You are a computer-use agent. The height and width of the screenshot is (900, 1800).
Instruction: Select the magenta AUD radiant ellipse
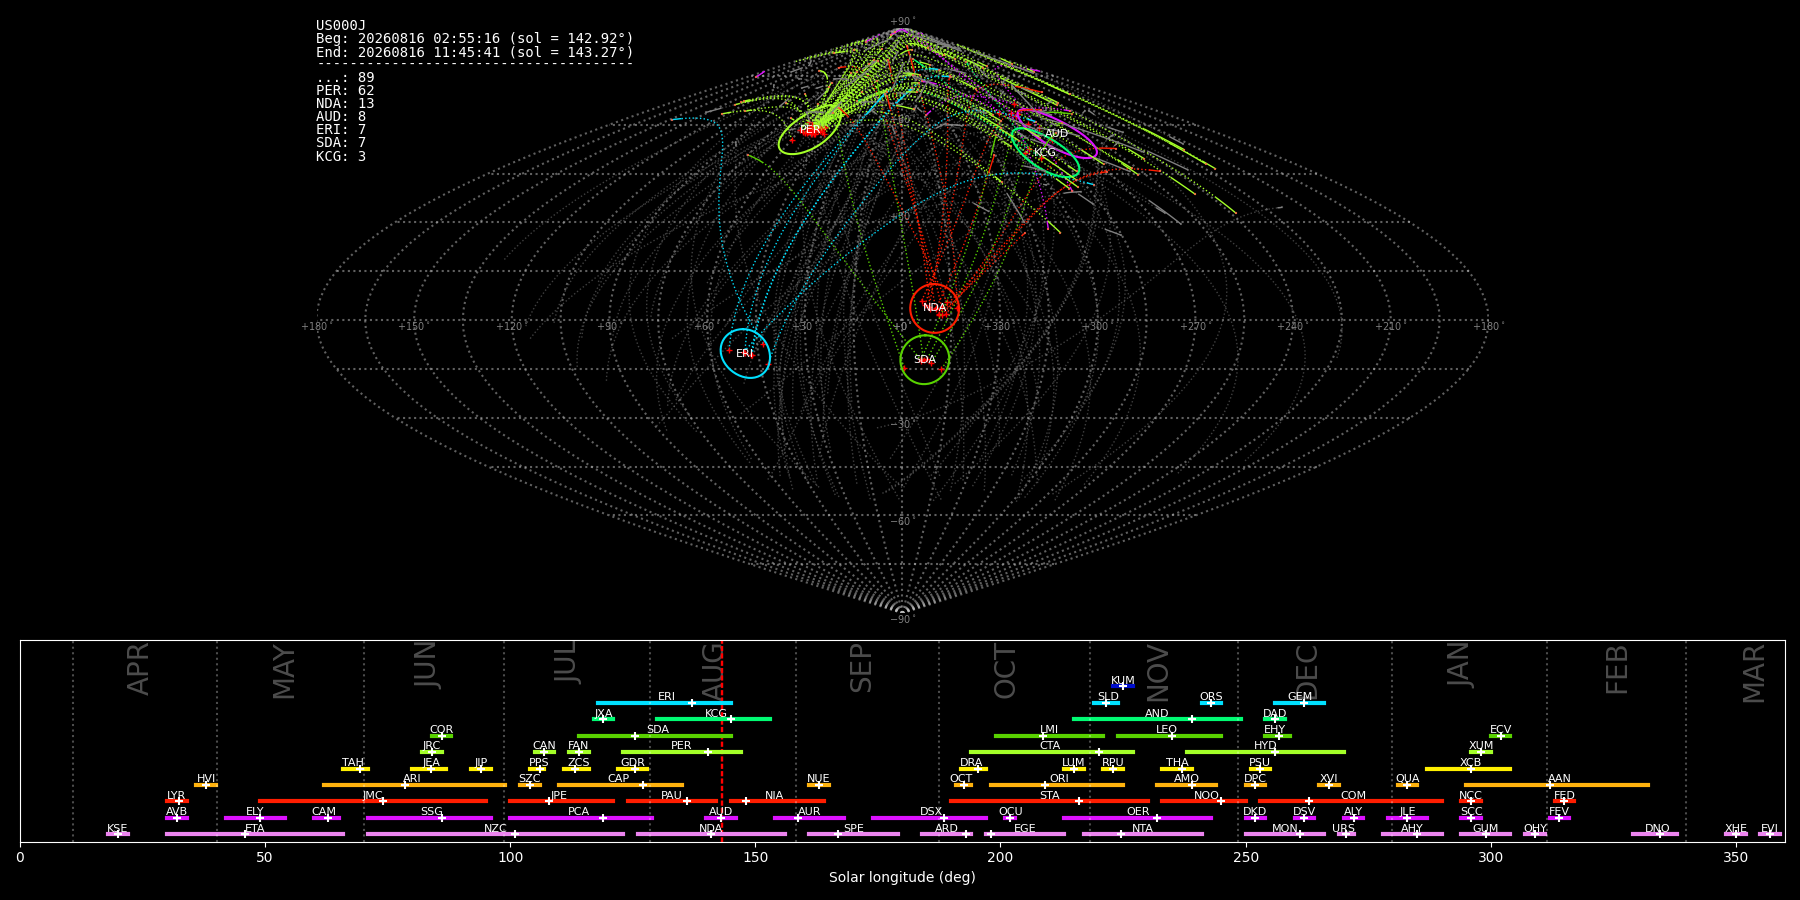pyautogui.click(x=1056, y=133)
